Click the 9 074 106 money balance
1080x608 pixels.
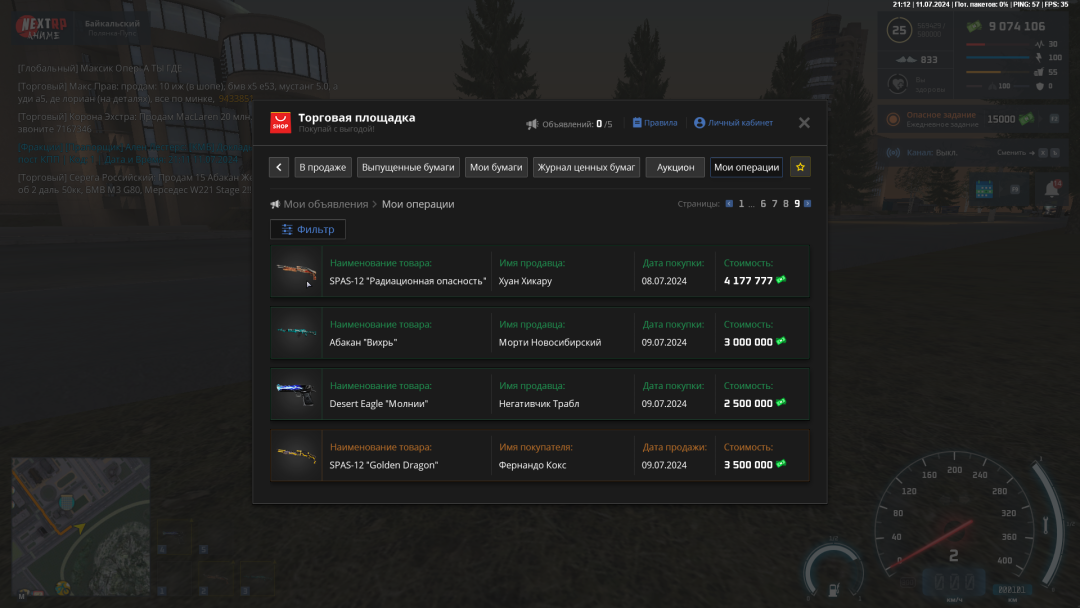tap(1017, 27)
